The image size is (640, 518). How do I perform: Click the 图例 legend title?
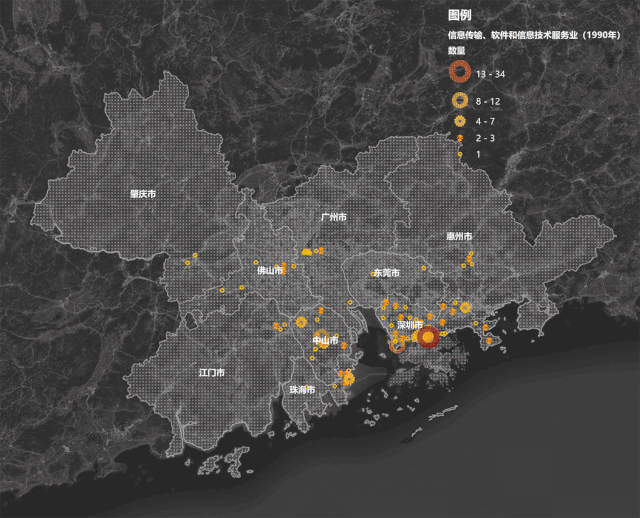[x=460, y=16]
